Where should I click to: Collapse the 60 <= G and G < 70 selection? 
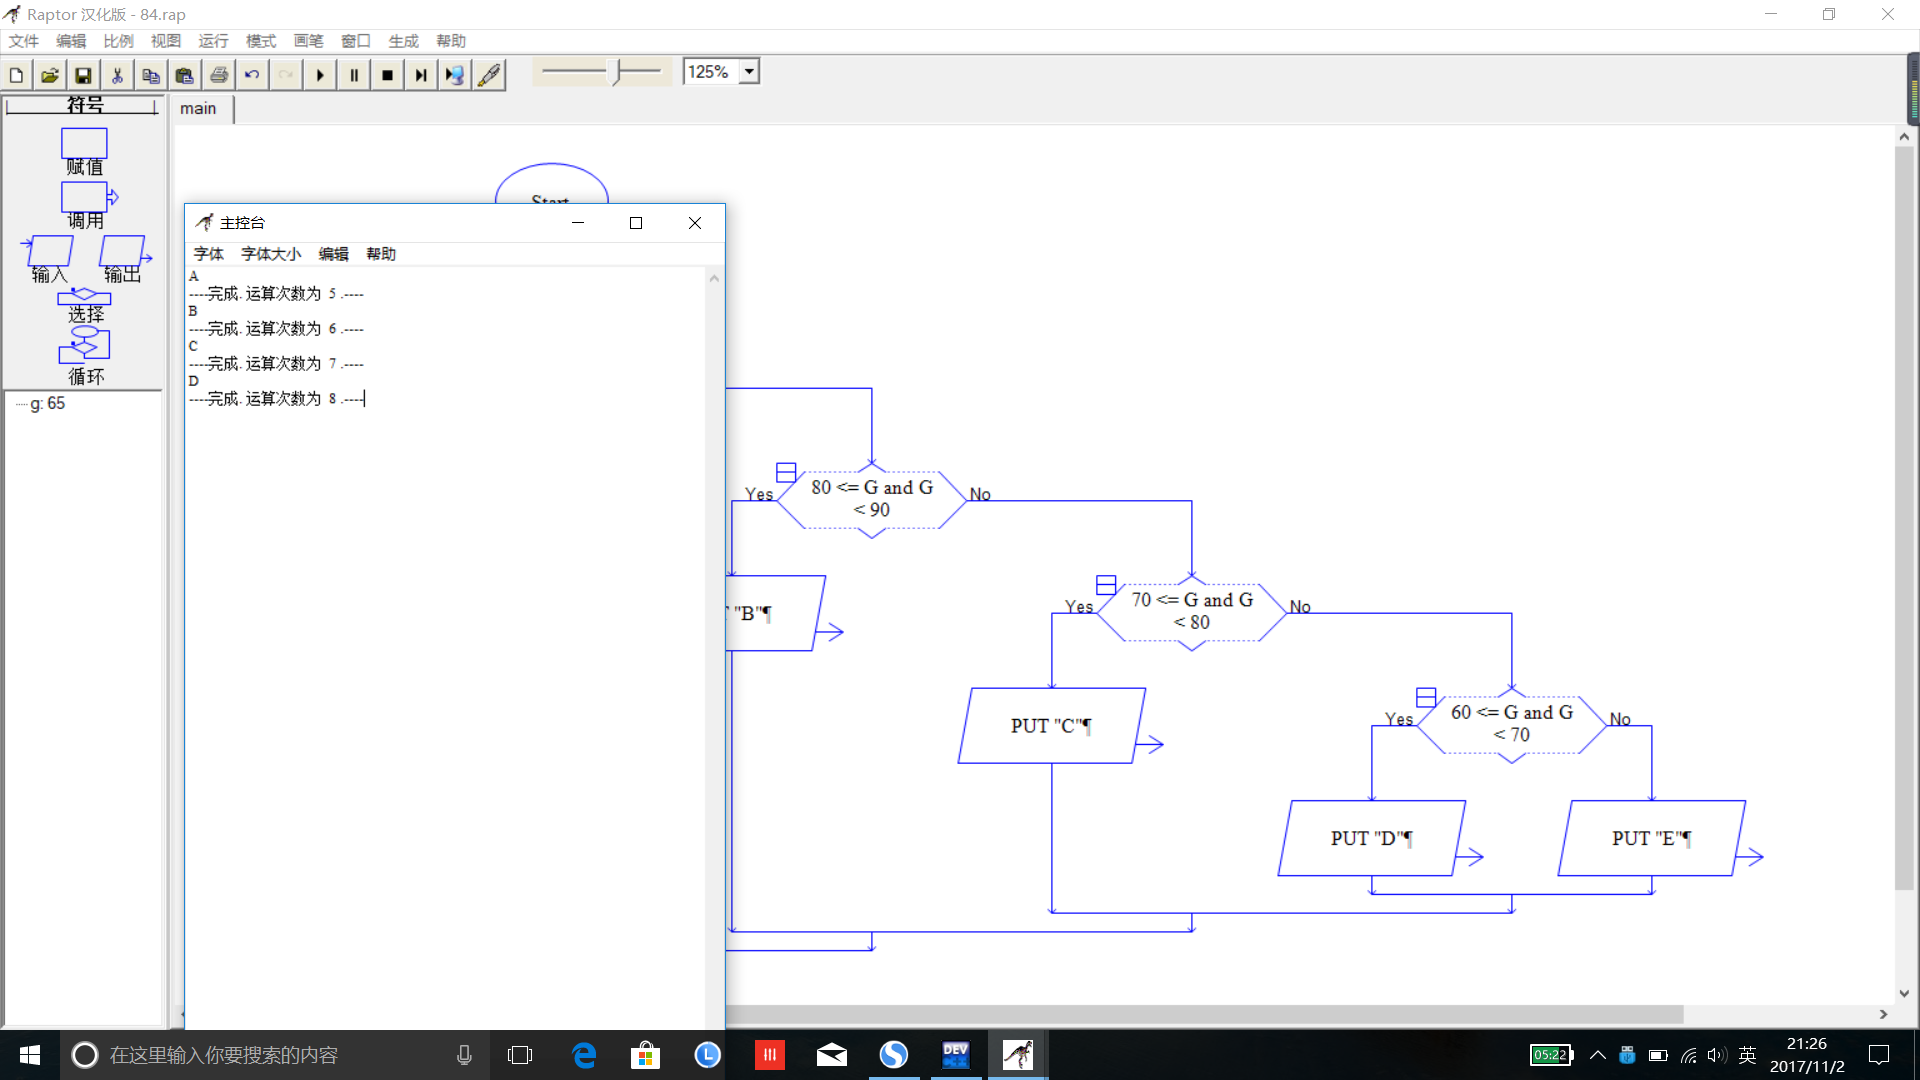pos(1426,697)
